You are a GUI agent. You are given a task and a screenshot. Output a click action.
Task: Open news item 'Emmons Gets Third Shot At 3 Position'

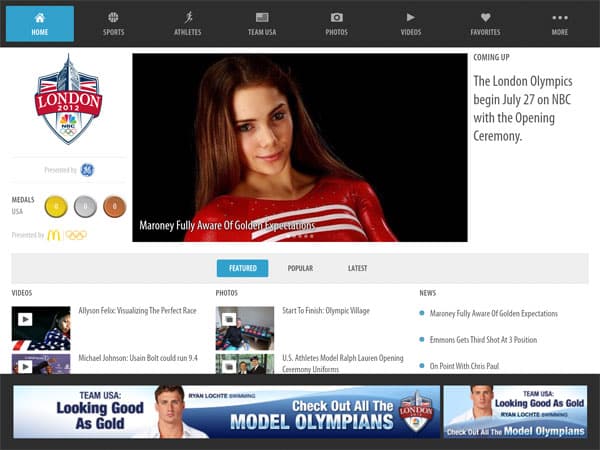[x=483, y=339]
